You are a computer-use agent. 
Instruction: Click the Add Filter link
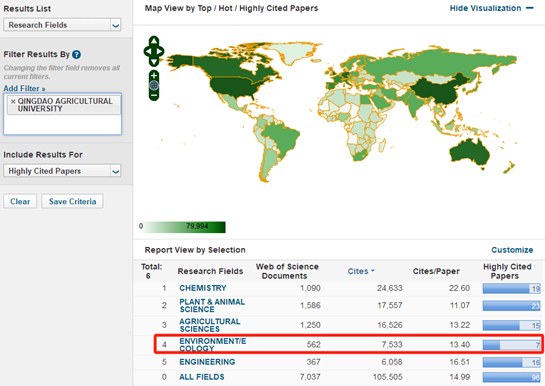point(24,89)
